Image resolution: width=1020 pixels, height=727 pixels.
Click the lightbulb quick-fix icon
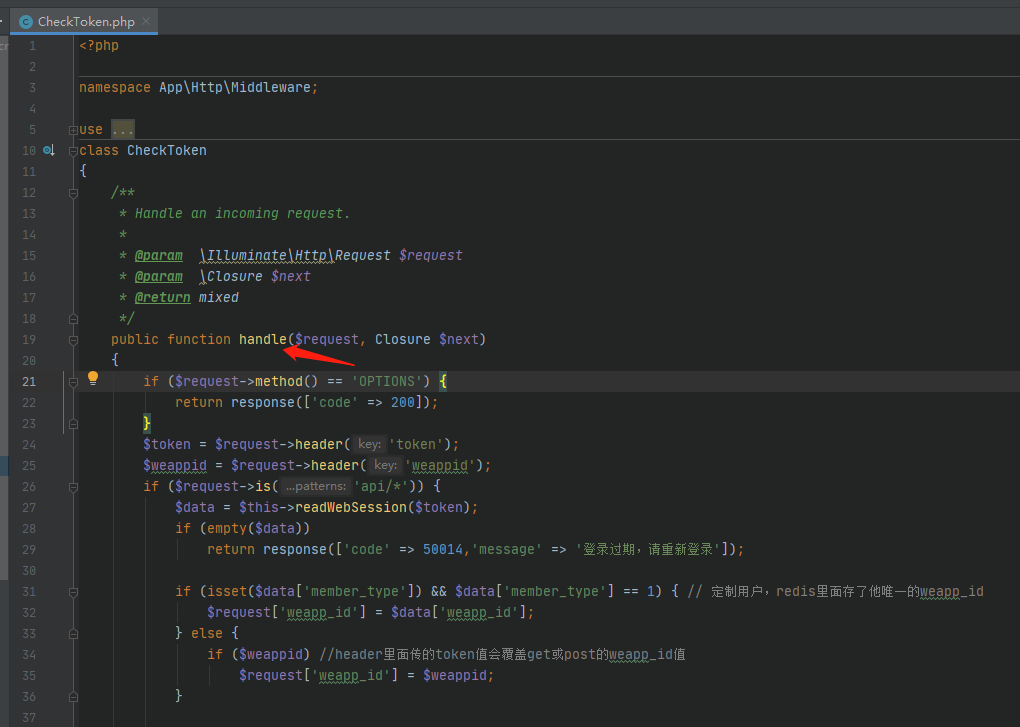(x=93, y=379)
